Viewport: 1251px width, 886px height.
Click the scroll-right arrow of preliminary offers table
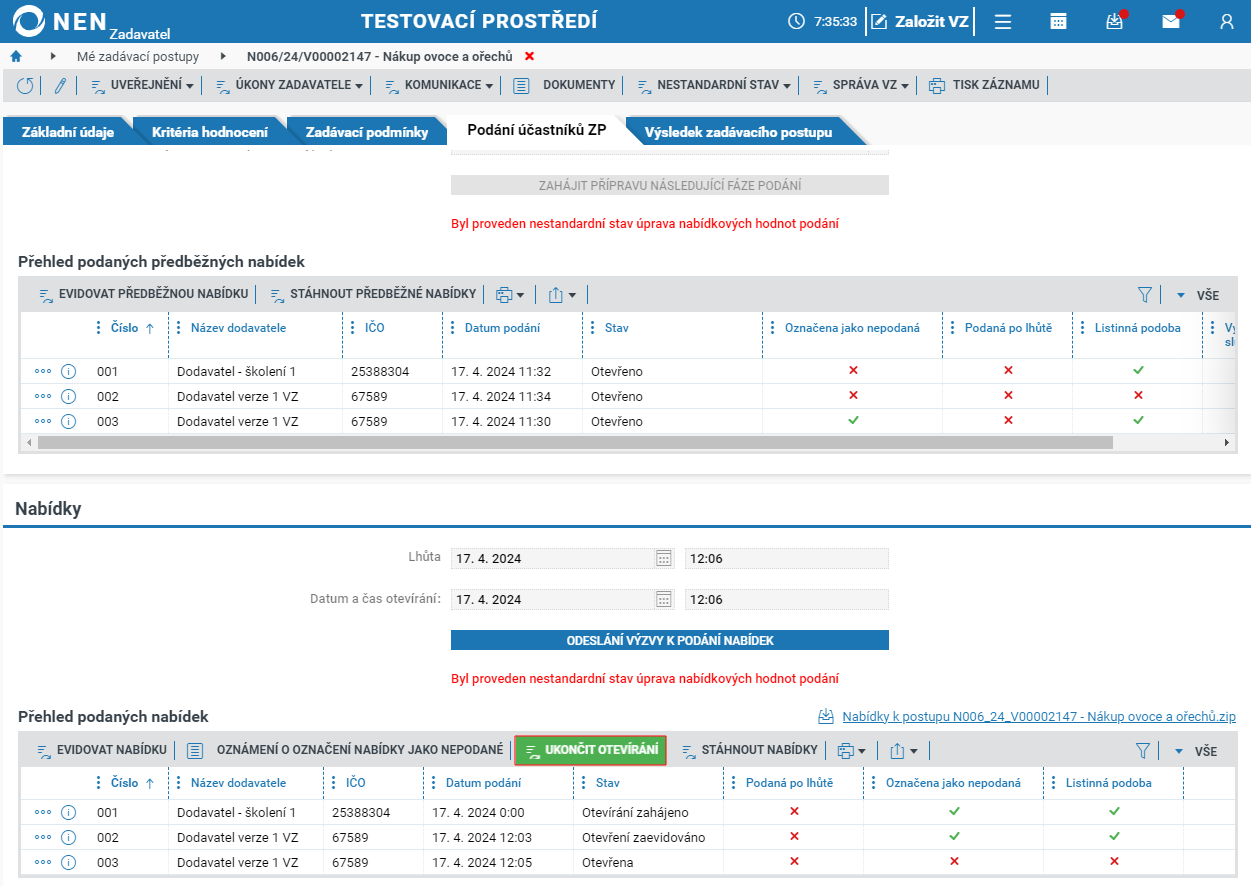[1227, 442]
